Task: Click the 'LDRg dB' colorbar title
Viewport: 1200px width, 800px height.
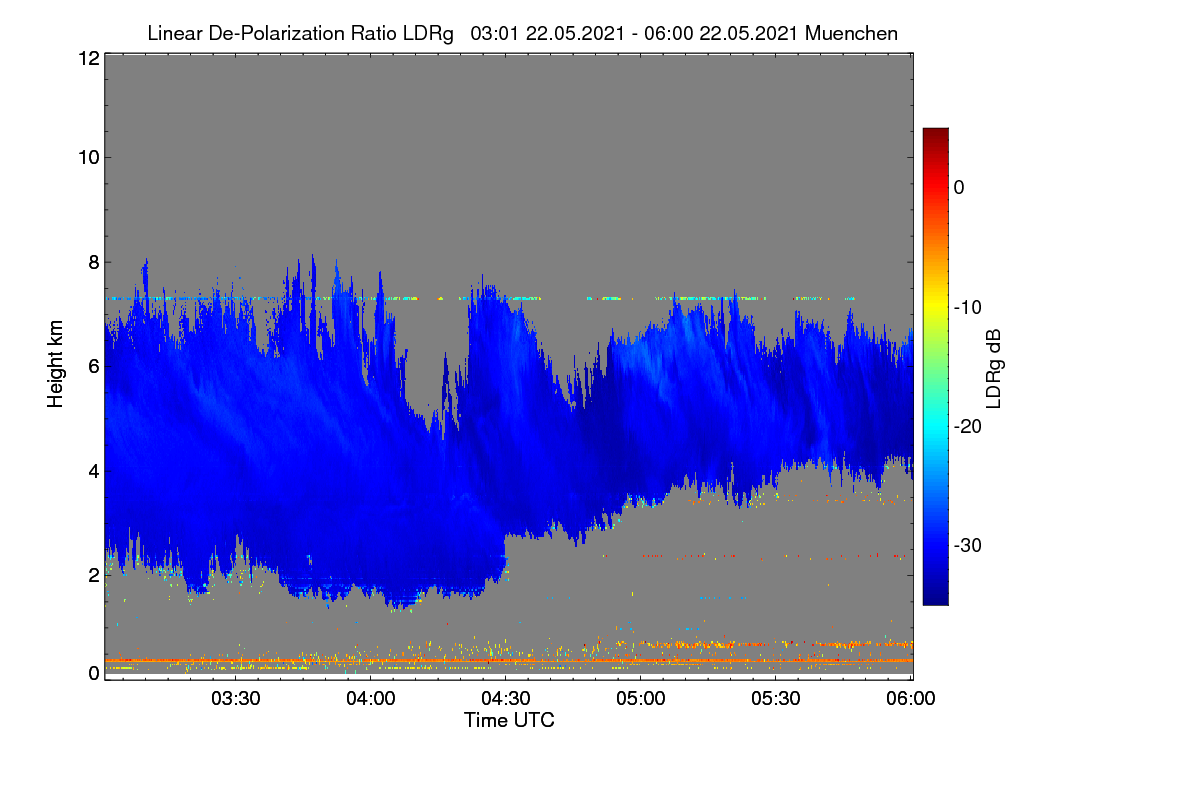Action: coord(994,367)
